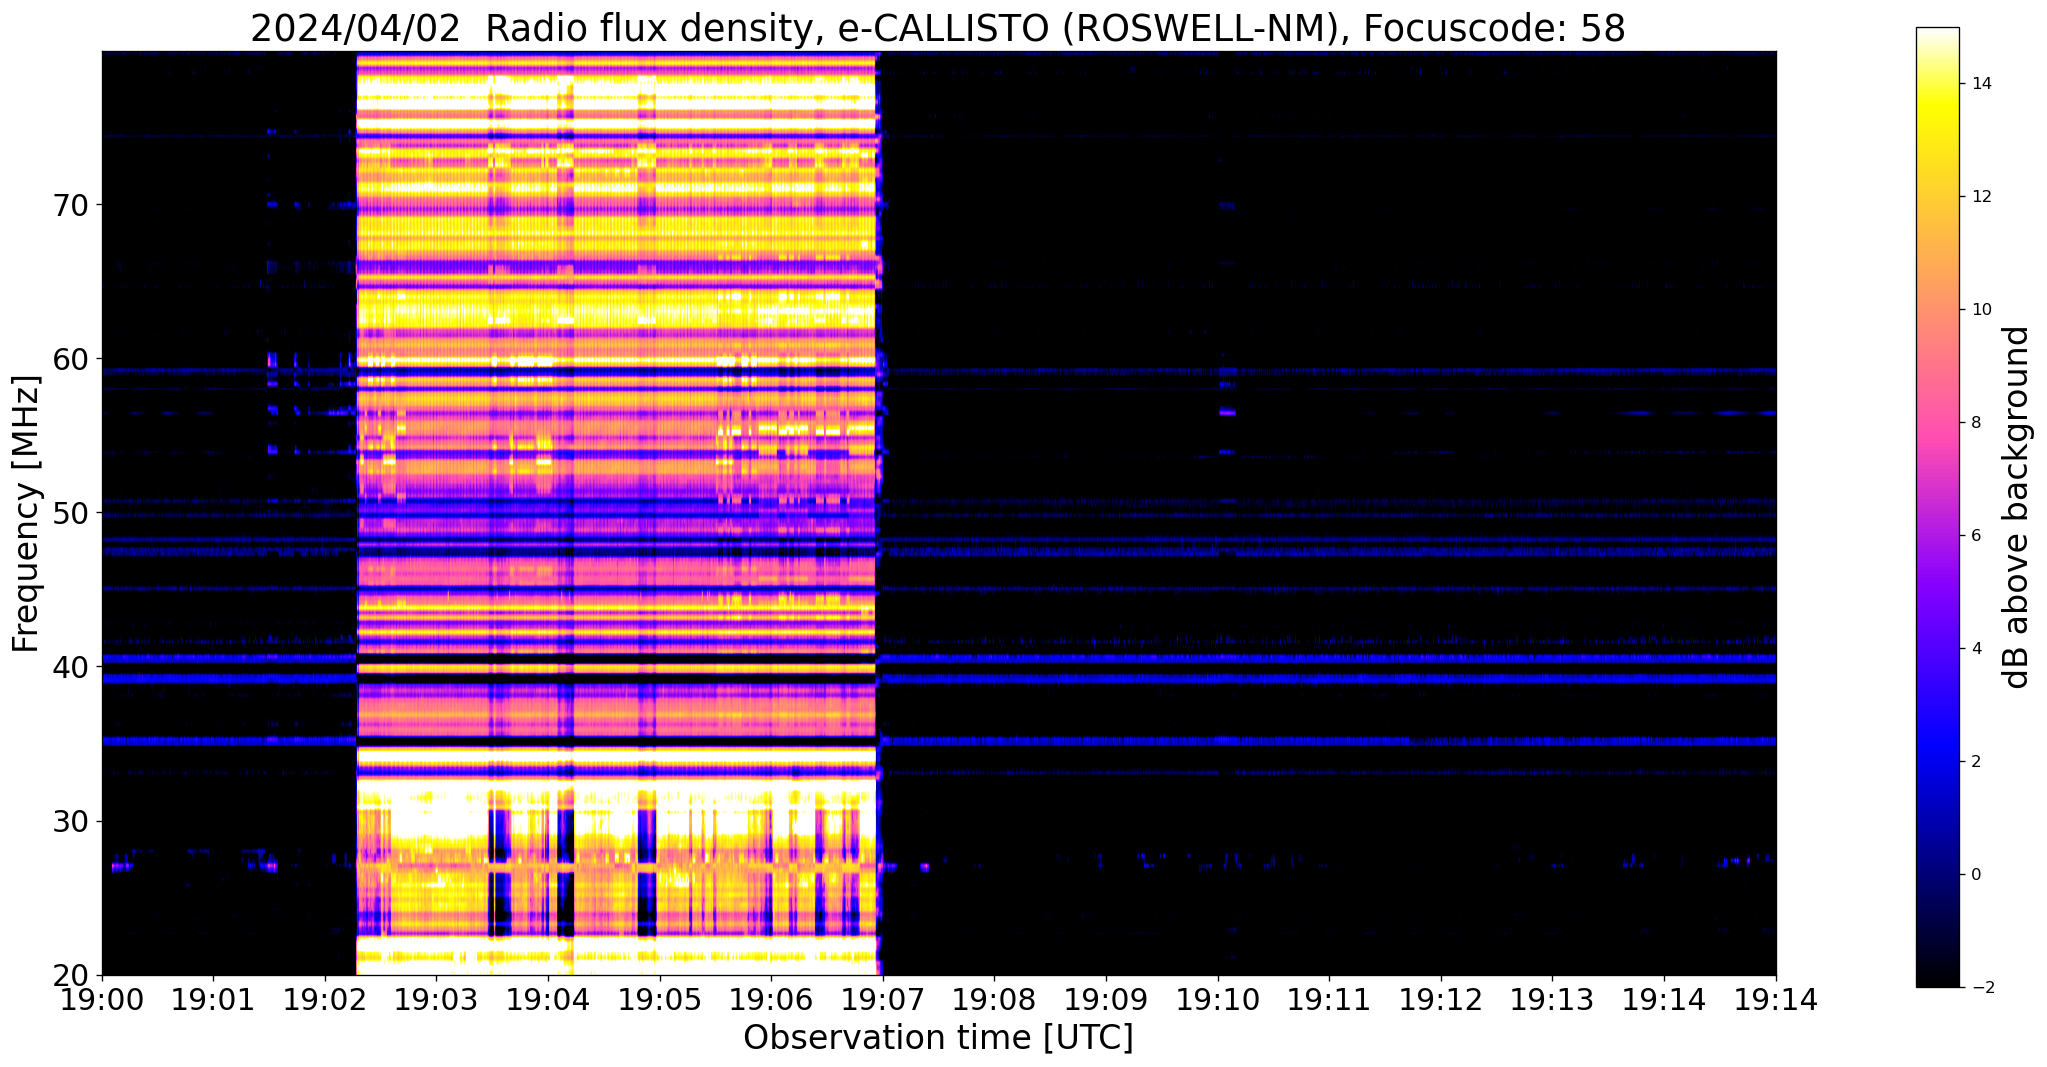Screen dimensions: 2047x1067
Task: Click the 19:04 time tick label
Action: click(x=548, y=998)
